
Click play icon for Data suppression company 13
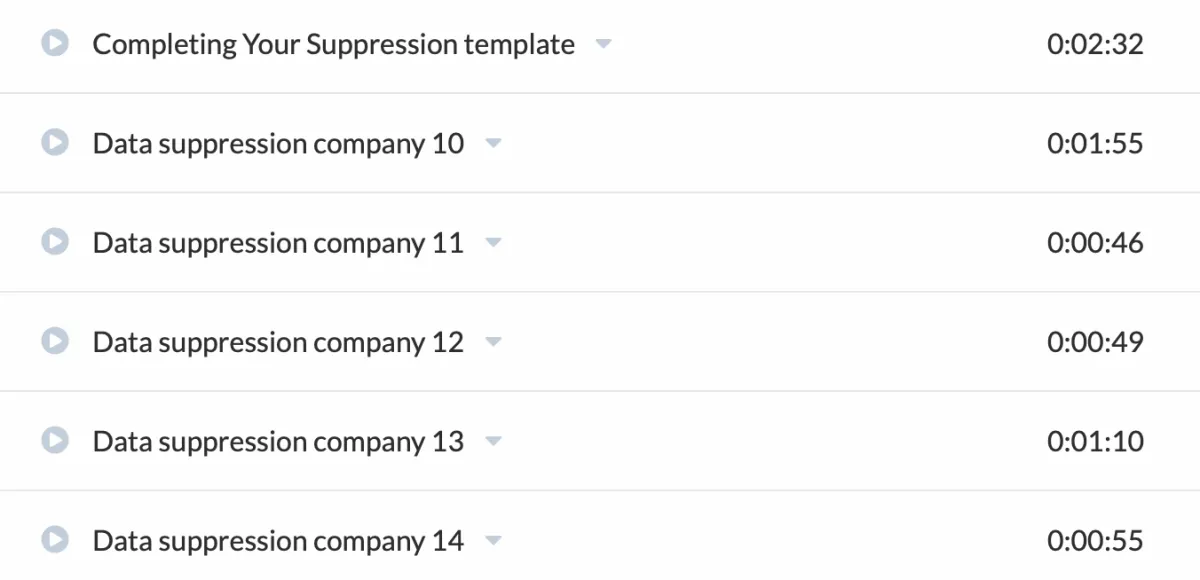click(x=55, y=441)
